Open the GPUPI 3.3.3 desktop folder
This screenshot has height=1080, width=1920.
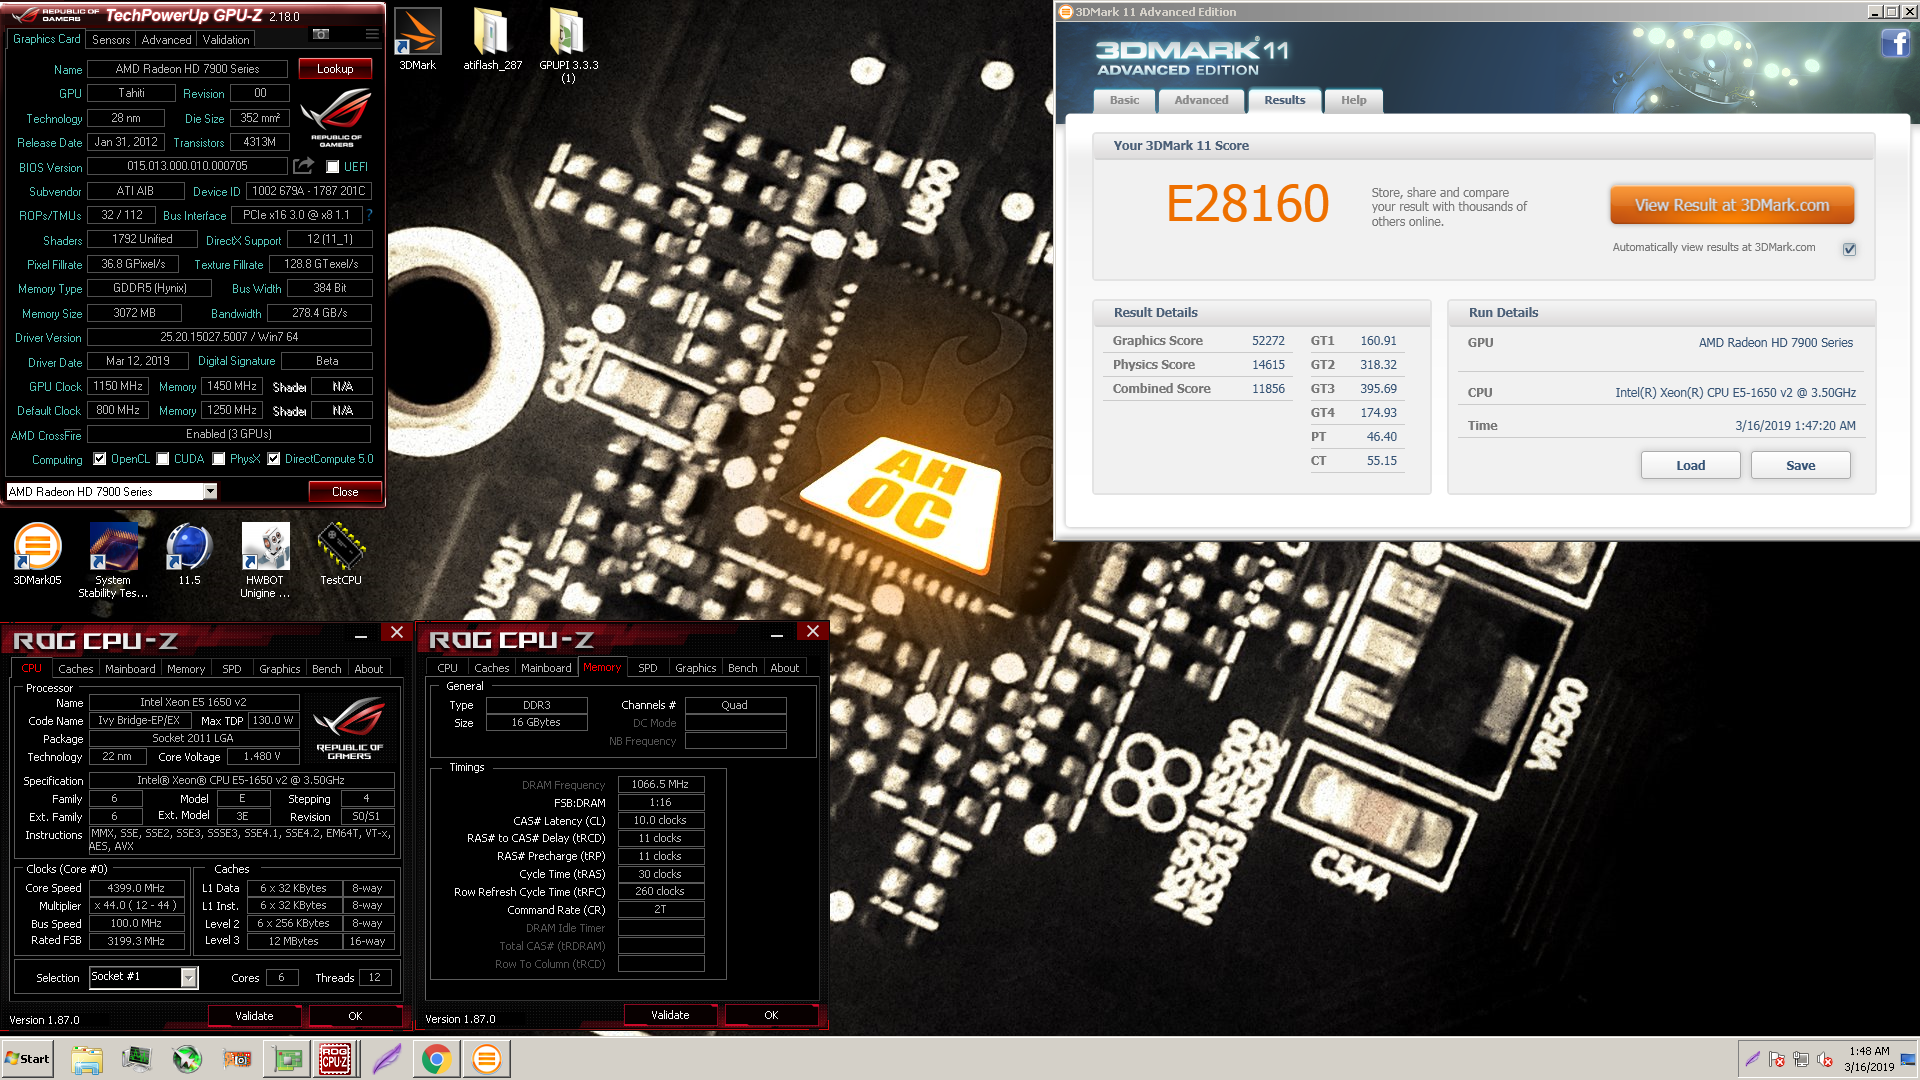[568, 45]
